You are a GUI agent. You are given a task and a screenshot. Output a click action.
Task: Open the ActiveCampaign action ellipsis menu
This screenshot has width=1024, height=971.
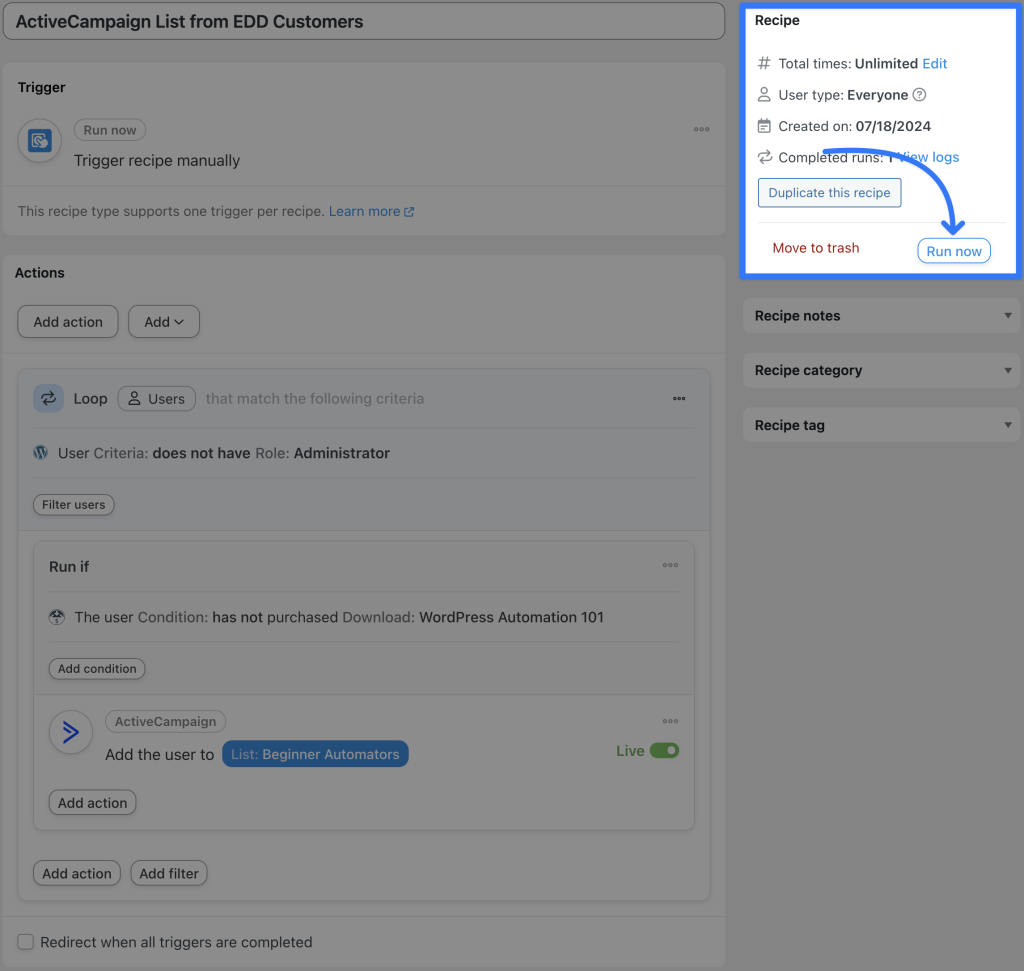coord(670,721)
